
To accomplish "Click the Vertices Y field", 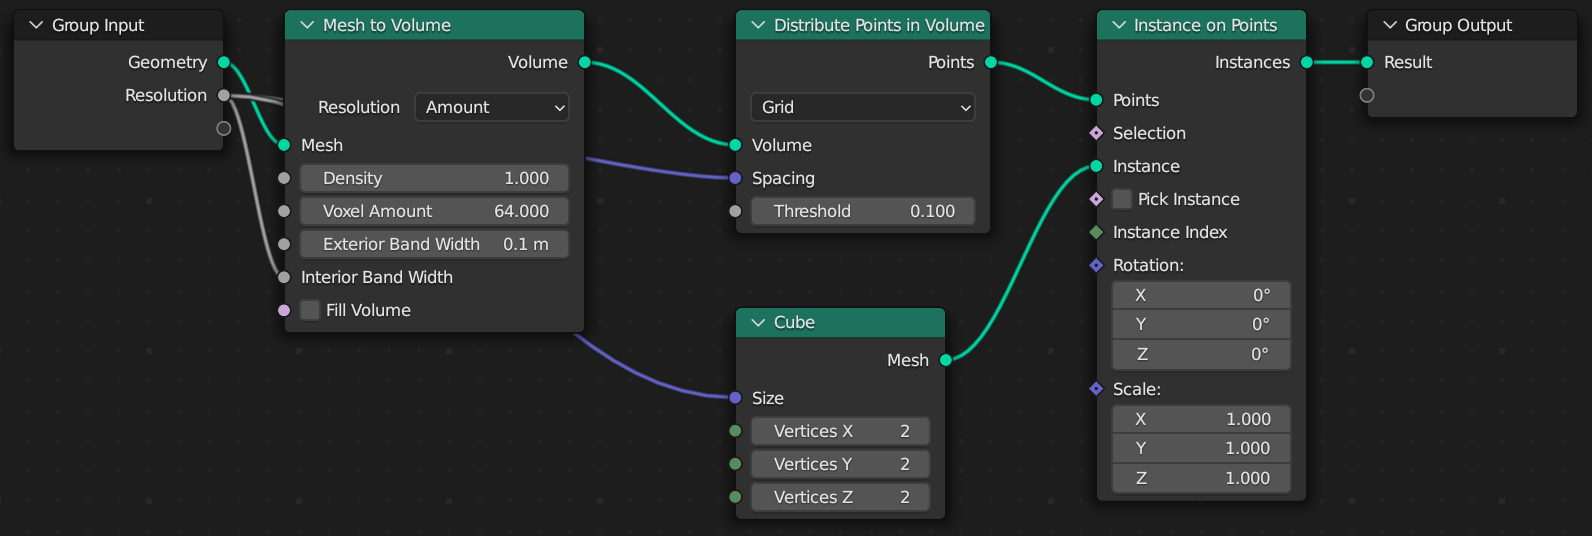I will pos(840,464).
